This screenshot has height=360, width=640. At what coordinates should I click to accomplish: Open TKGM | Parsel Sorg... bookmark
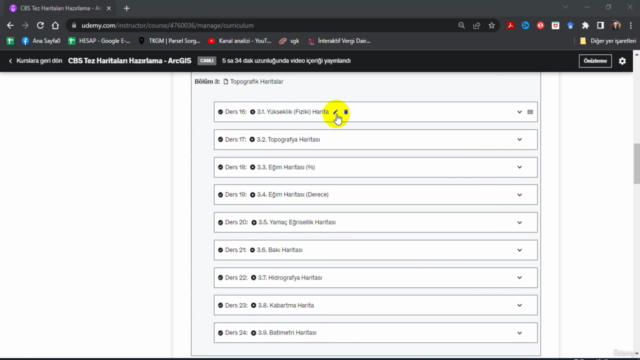[169, 41]
